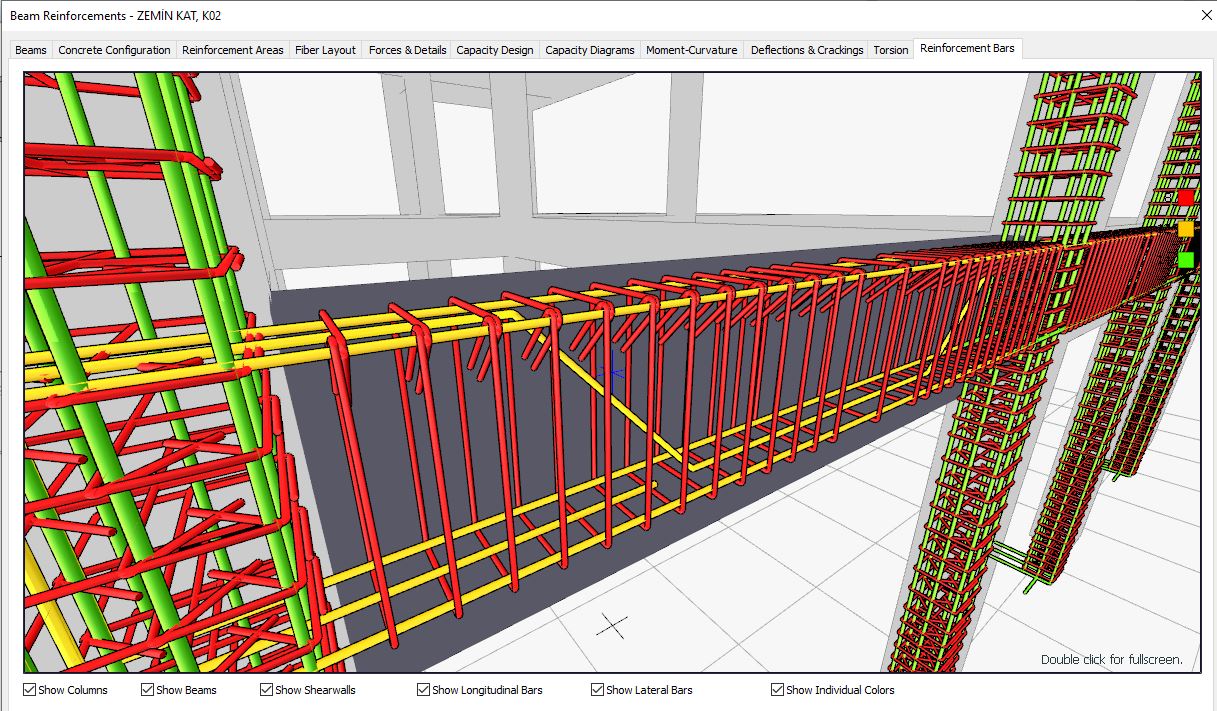Enable the Show Columns checkbox
Image resolution: width=1217 pixels, height=711 pixels.
coord(27,689)
